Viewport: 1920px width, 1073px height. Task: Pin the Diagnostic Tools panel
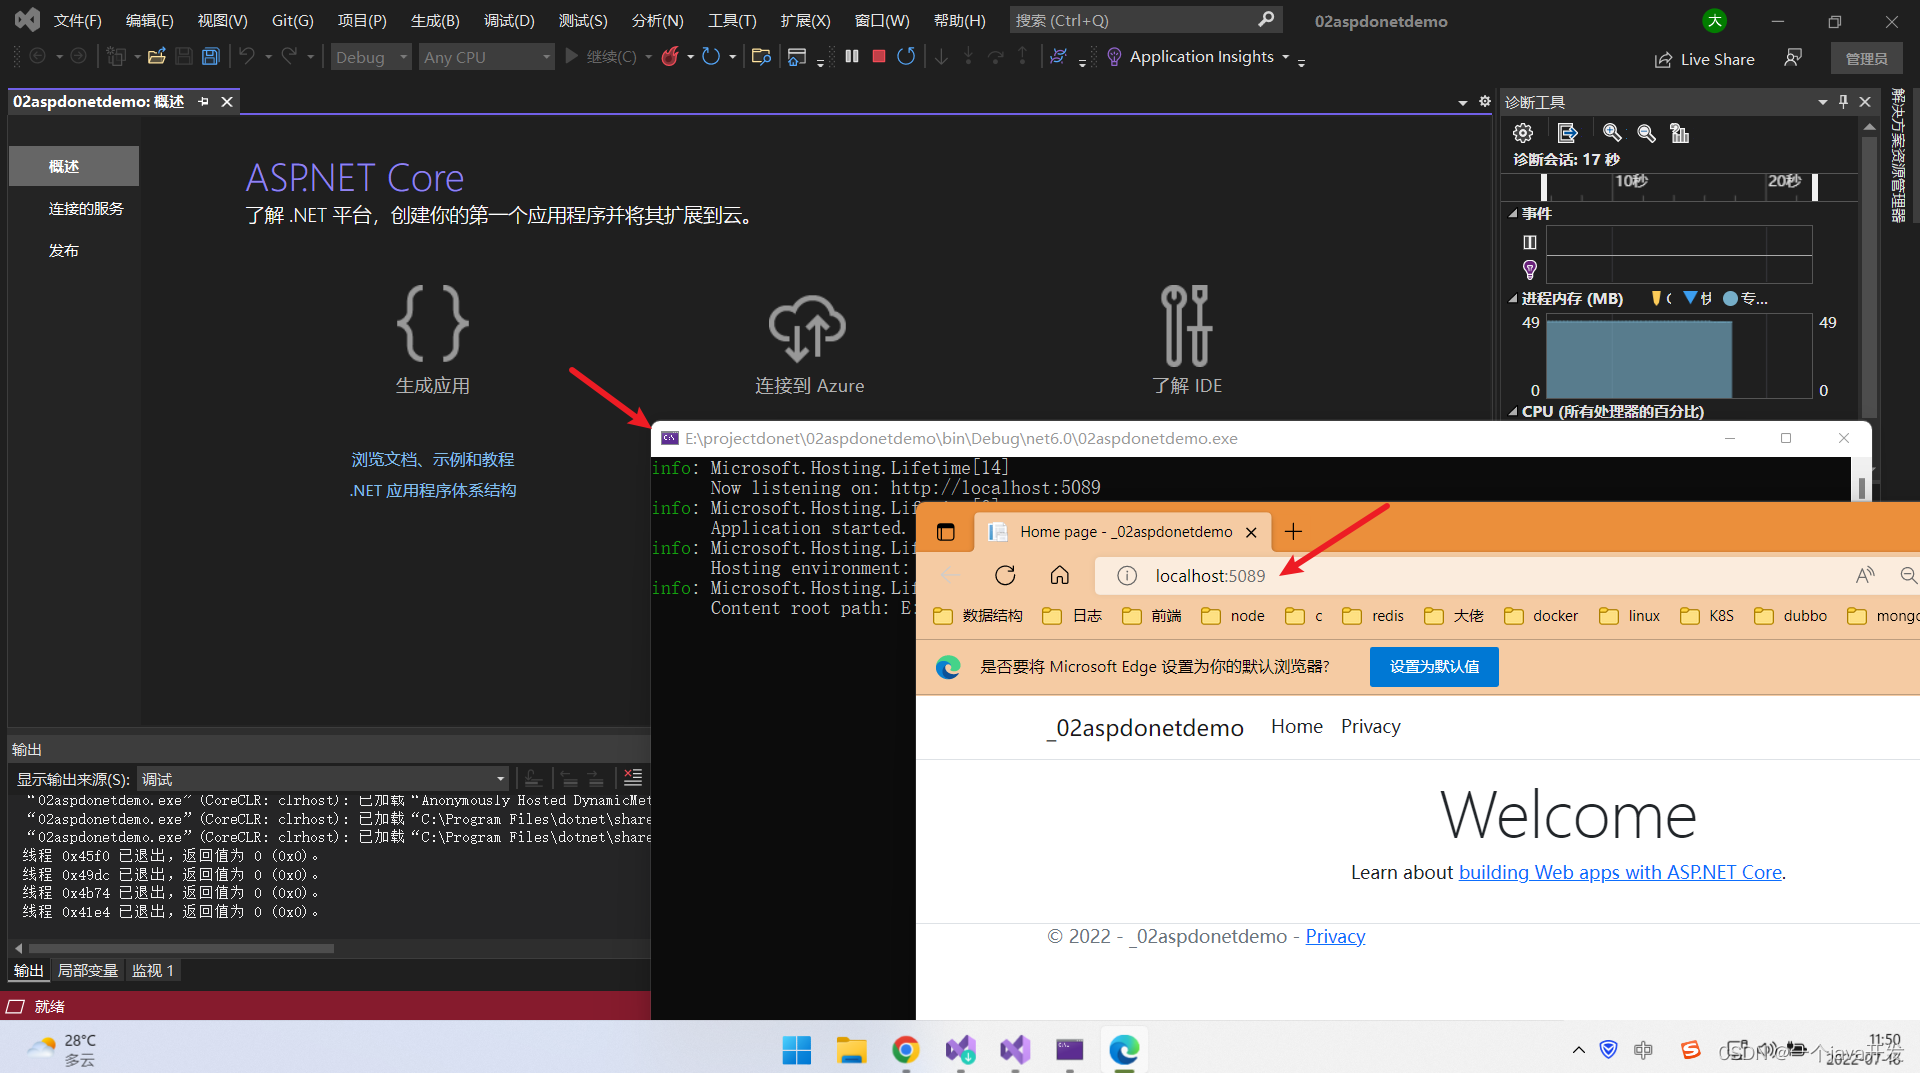[x=1843, y=102]
